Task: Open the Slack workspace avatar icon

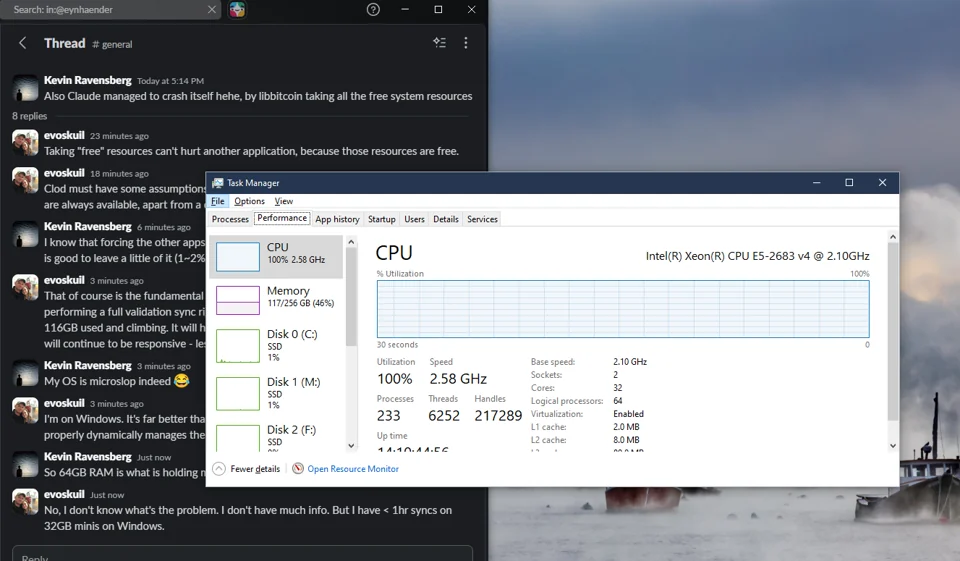Action: tap(238, 9)
